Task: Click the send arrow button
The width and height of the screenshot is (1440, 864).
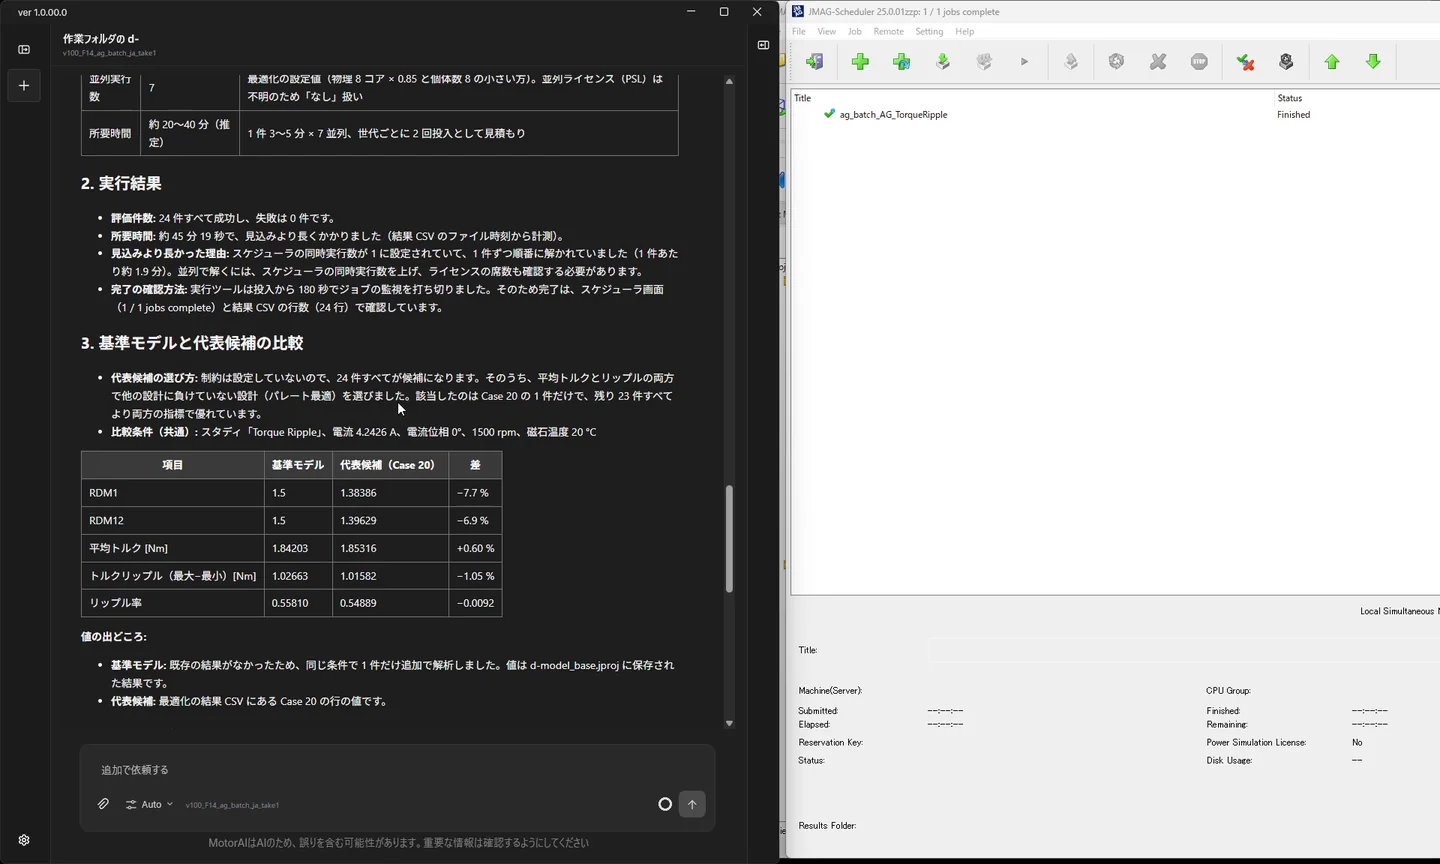Action: [x=692, y=804]
